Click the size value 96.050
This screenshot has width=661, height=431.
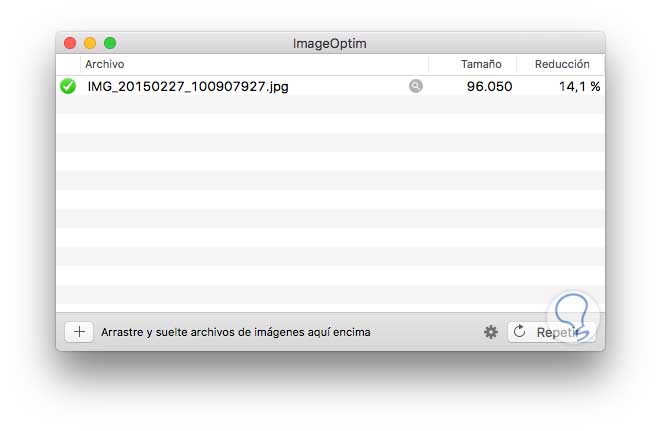tap(489, 86)
